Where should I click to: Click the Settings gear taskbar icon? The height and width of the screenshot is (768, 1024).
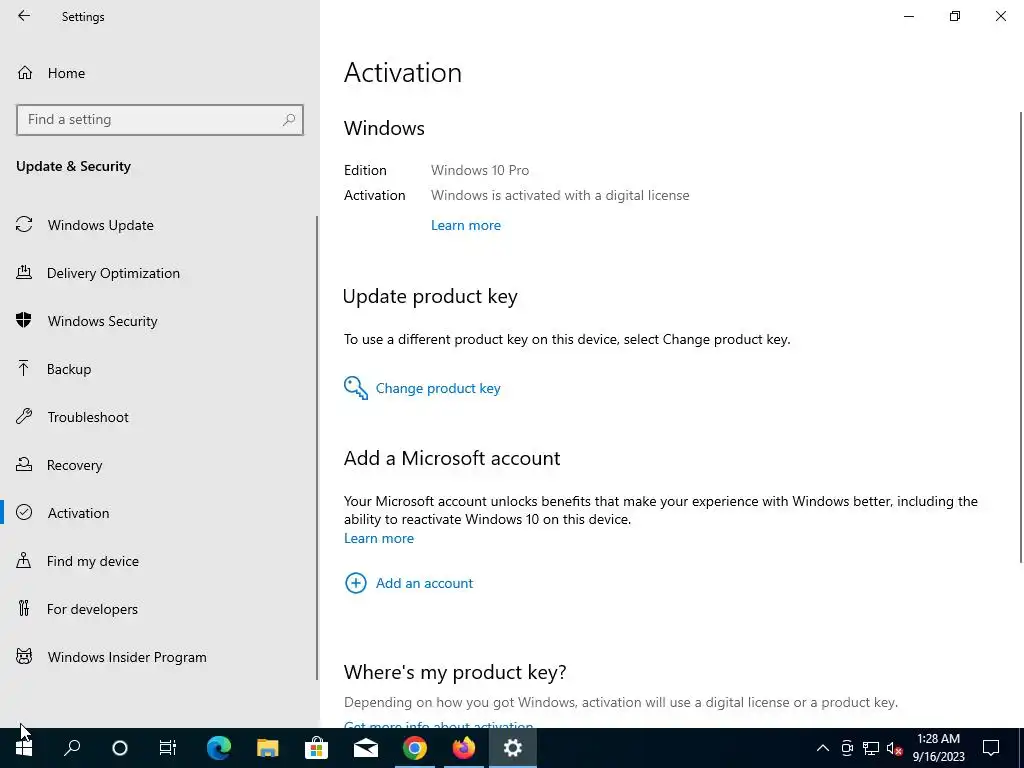pyautogui.click(x=513, y=748)
